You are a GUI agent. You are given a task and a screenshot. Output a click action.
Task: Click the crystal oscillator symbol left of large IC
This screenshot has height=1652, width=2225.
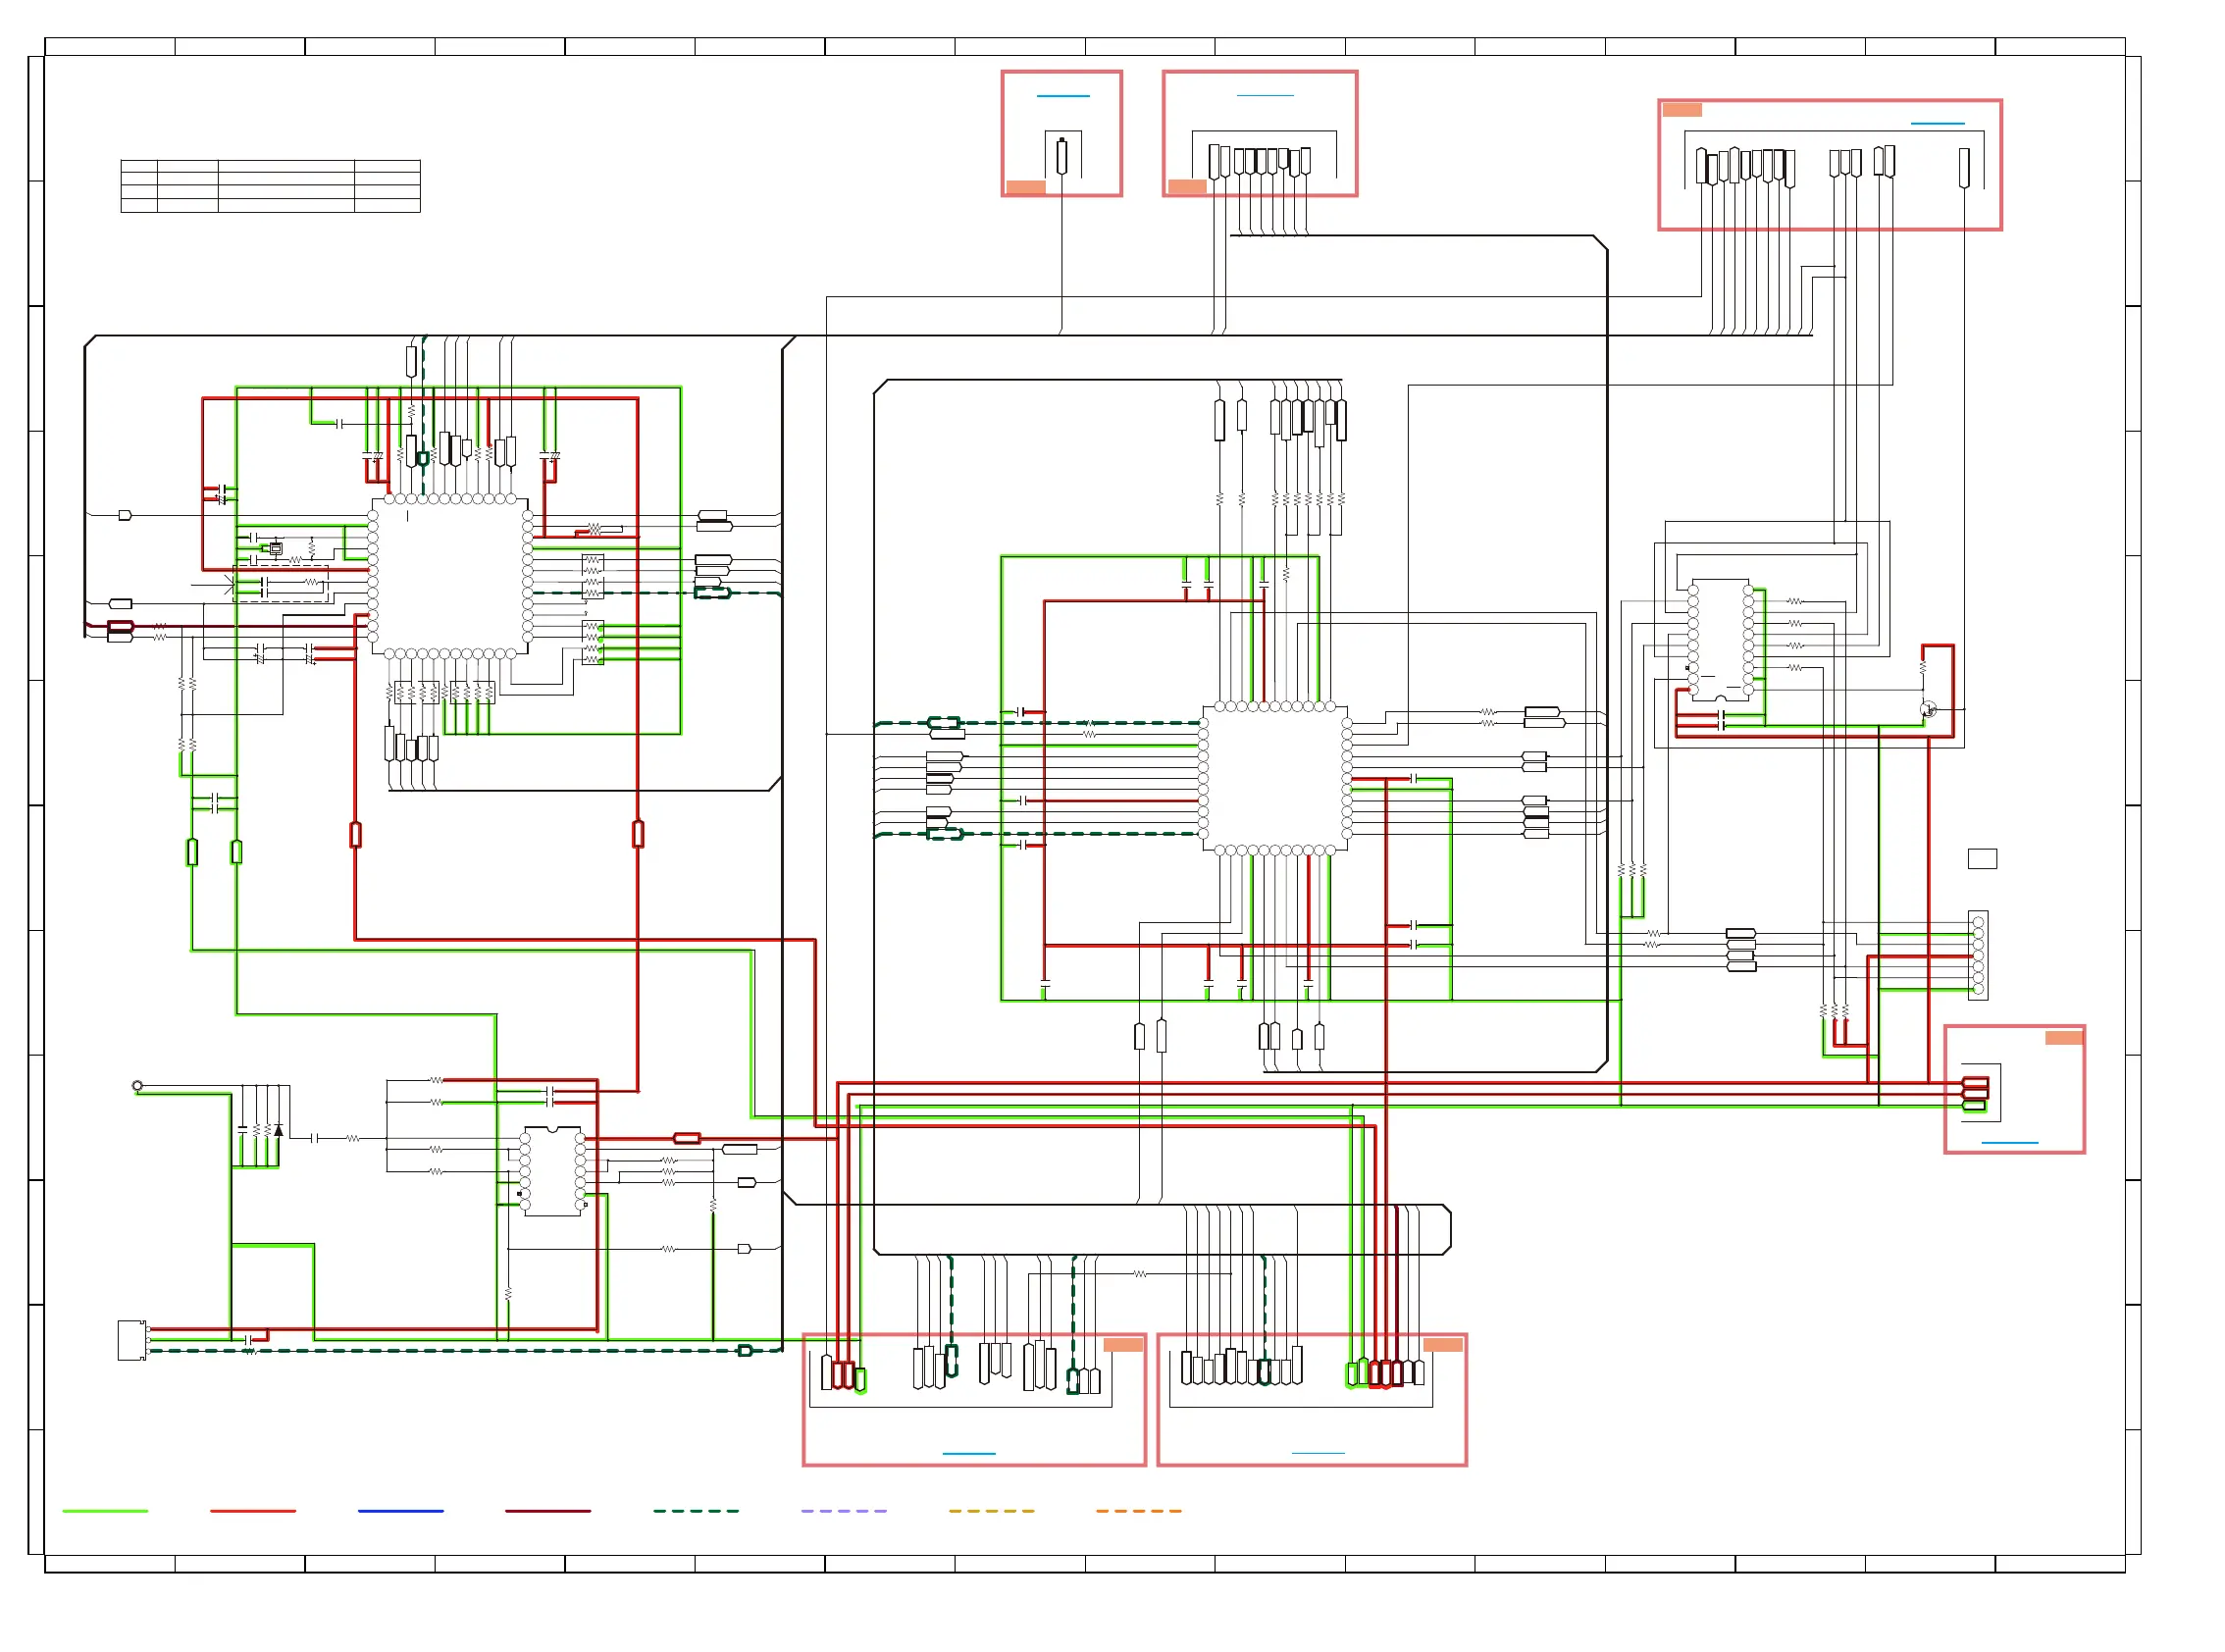276,548
